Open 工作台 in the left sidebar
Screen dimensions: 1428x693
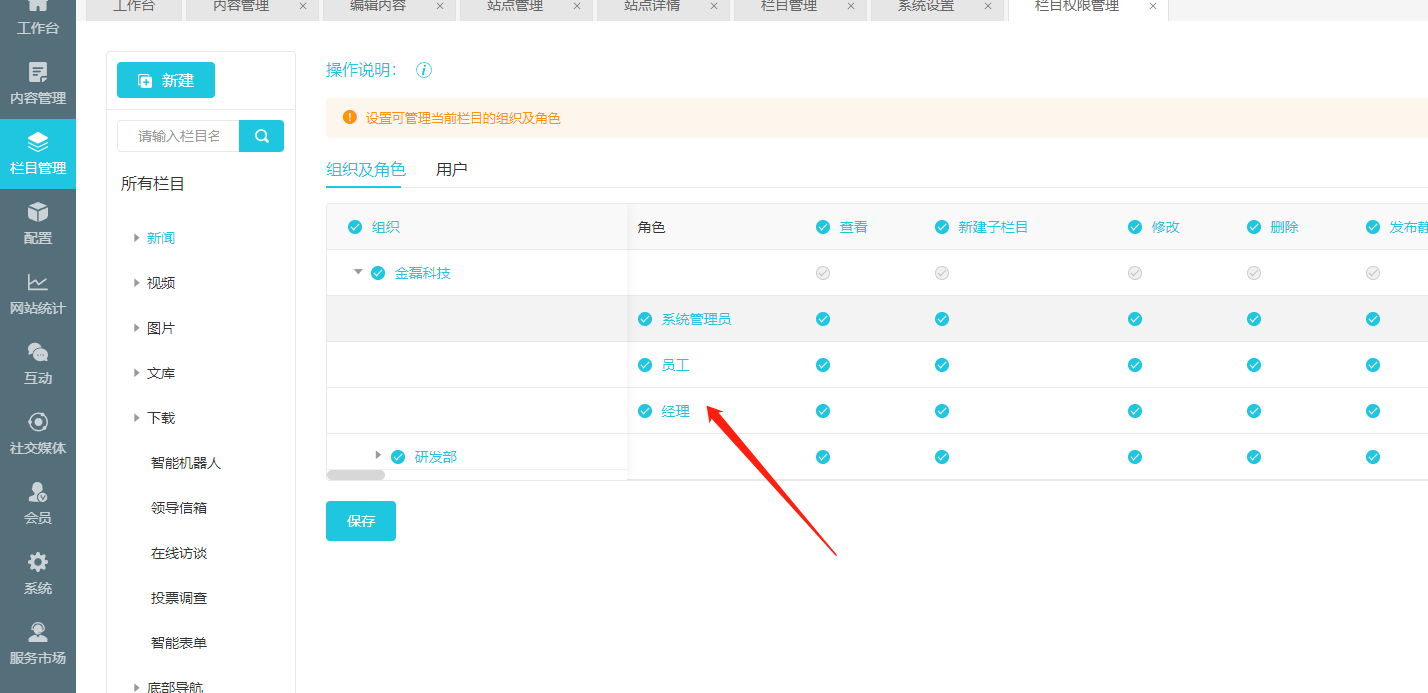[38, 19]
